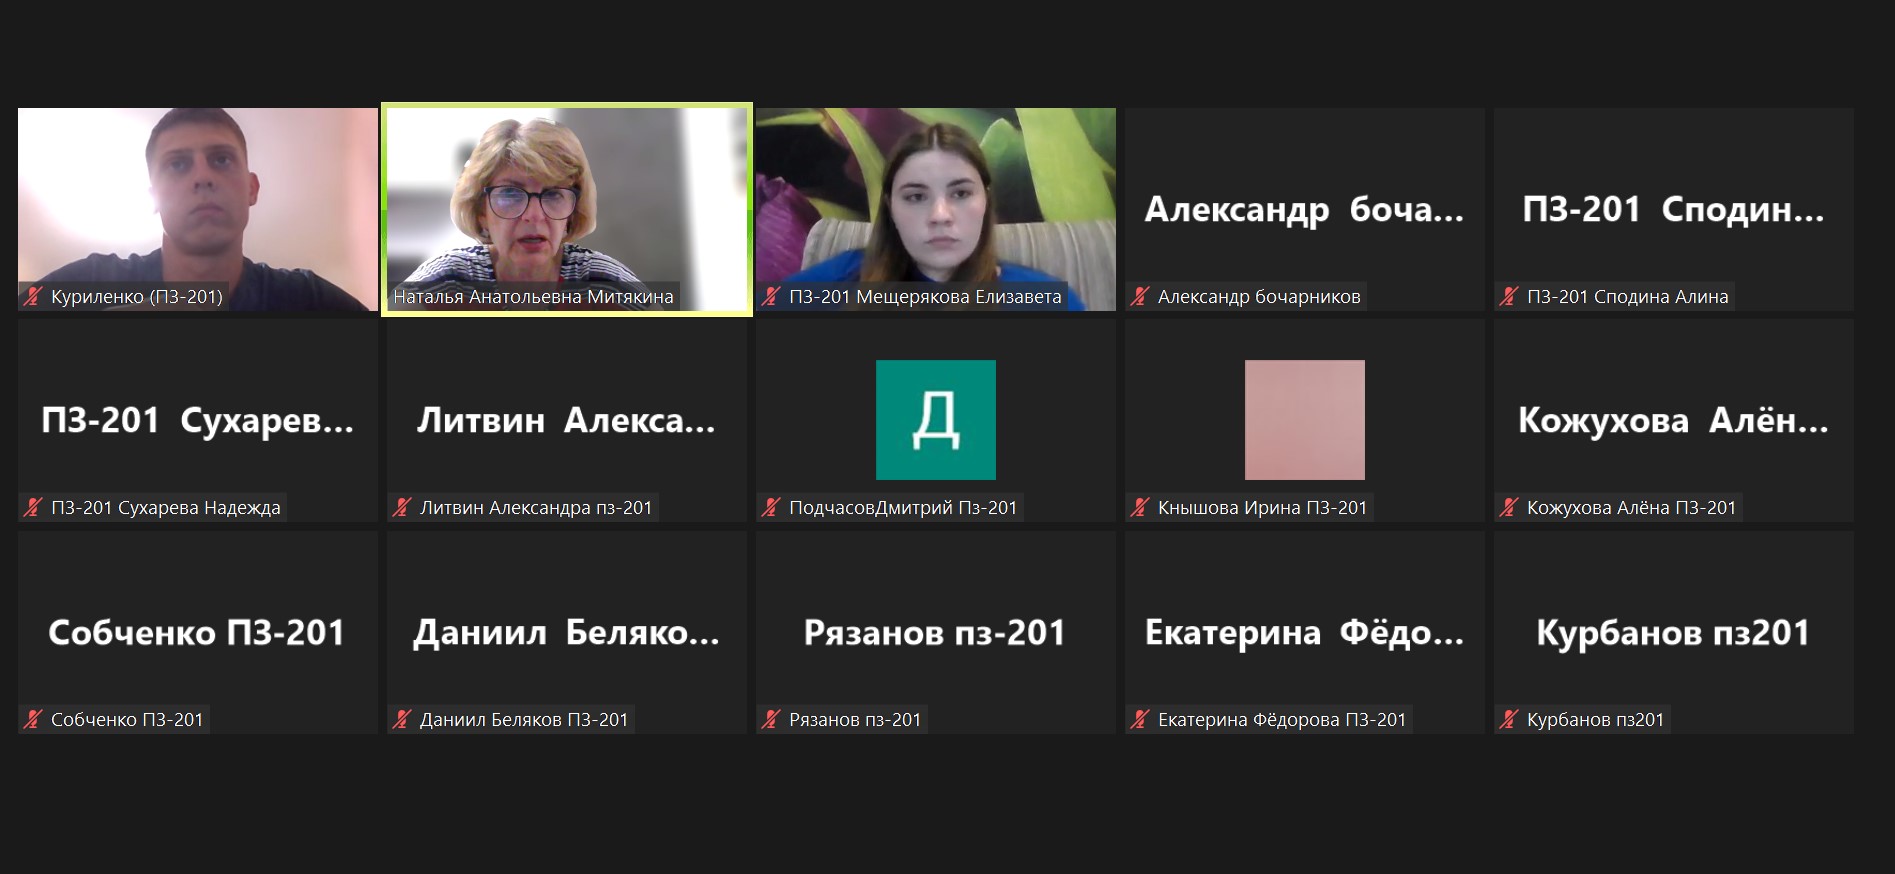
Task: Click the pink avatar square of Кнышова Ирина
Action: point(1305,420)
